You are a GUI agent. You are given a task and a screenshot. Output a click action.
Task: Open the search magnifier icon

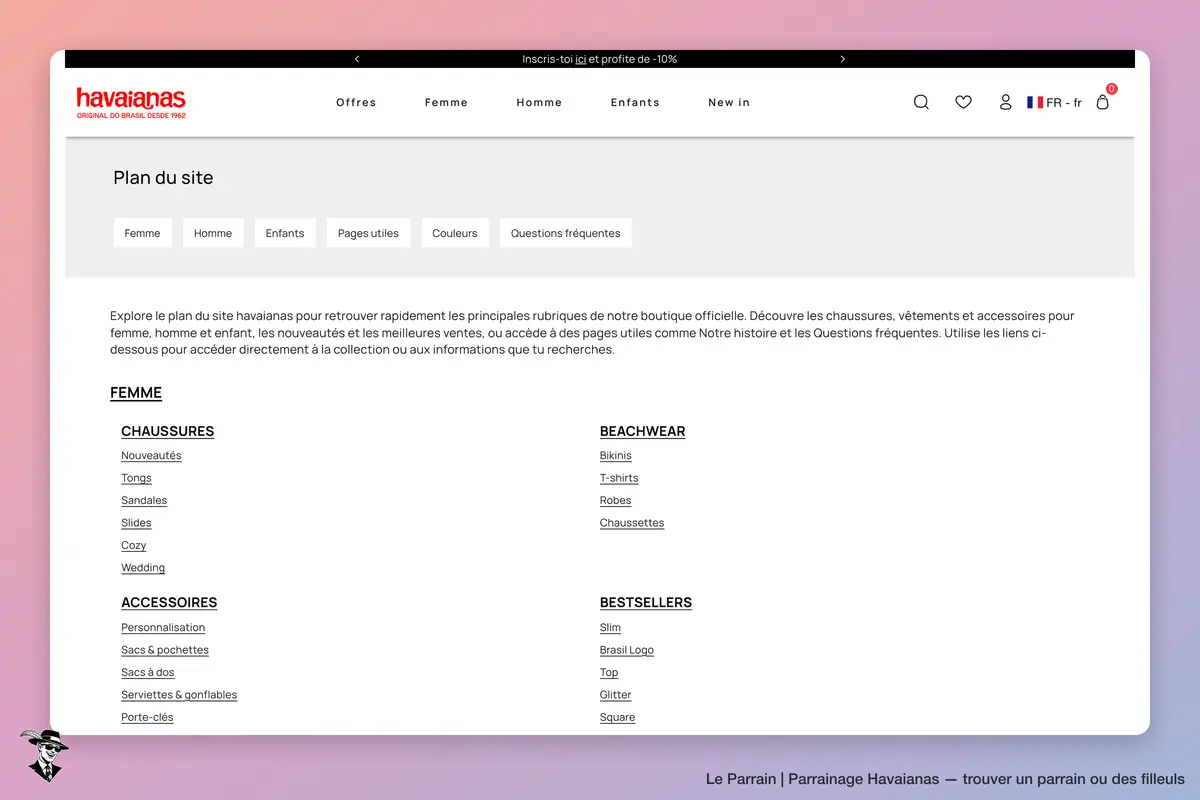(921, 102)
